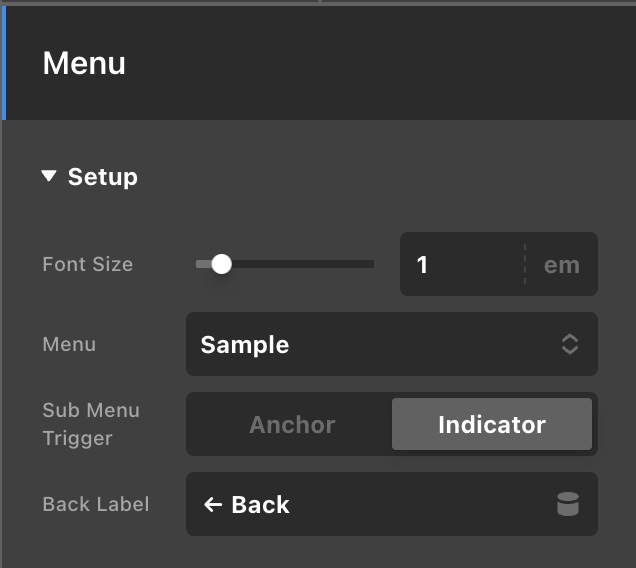Click the Font Size label
636x568 pixels.
click(x=88, y=264)
